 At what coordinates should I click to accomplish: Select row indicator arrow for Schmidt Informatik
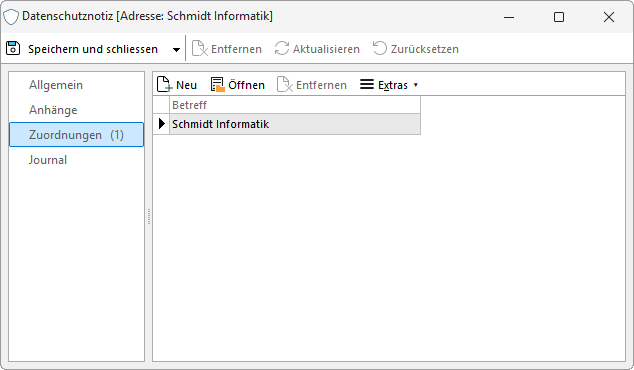click(161, 124)
